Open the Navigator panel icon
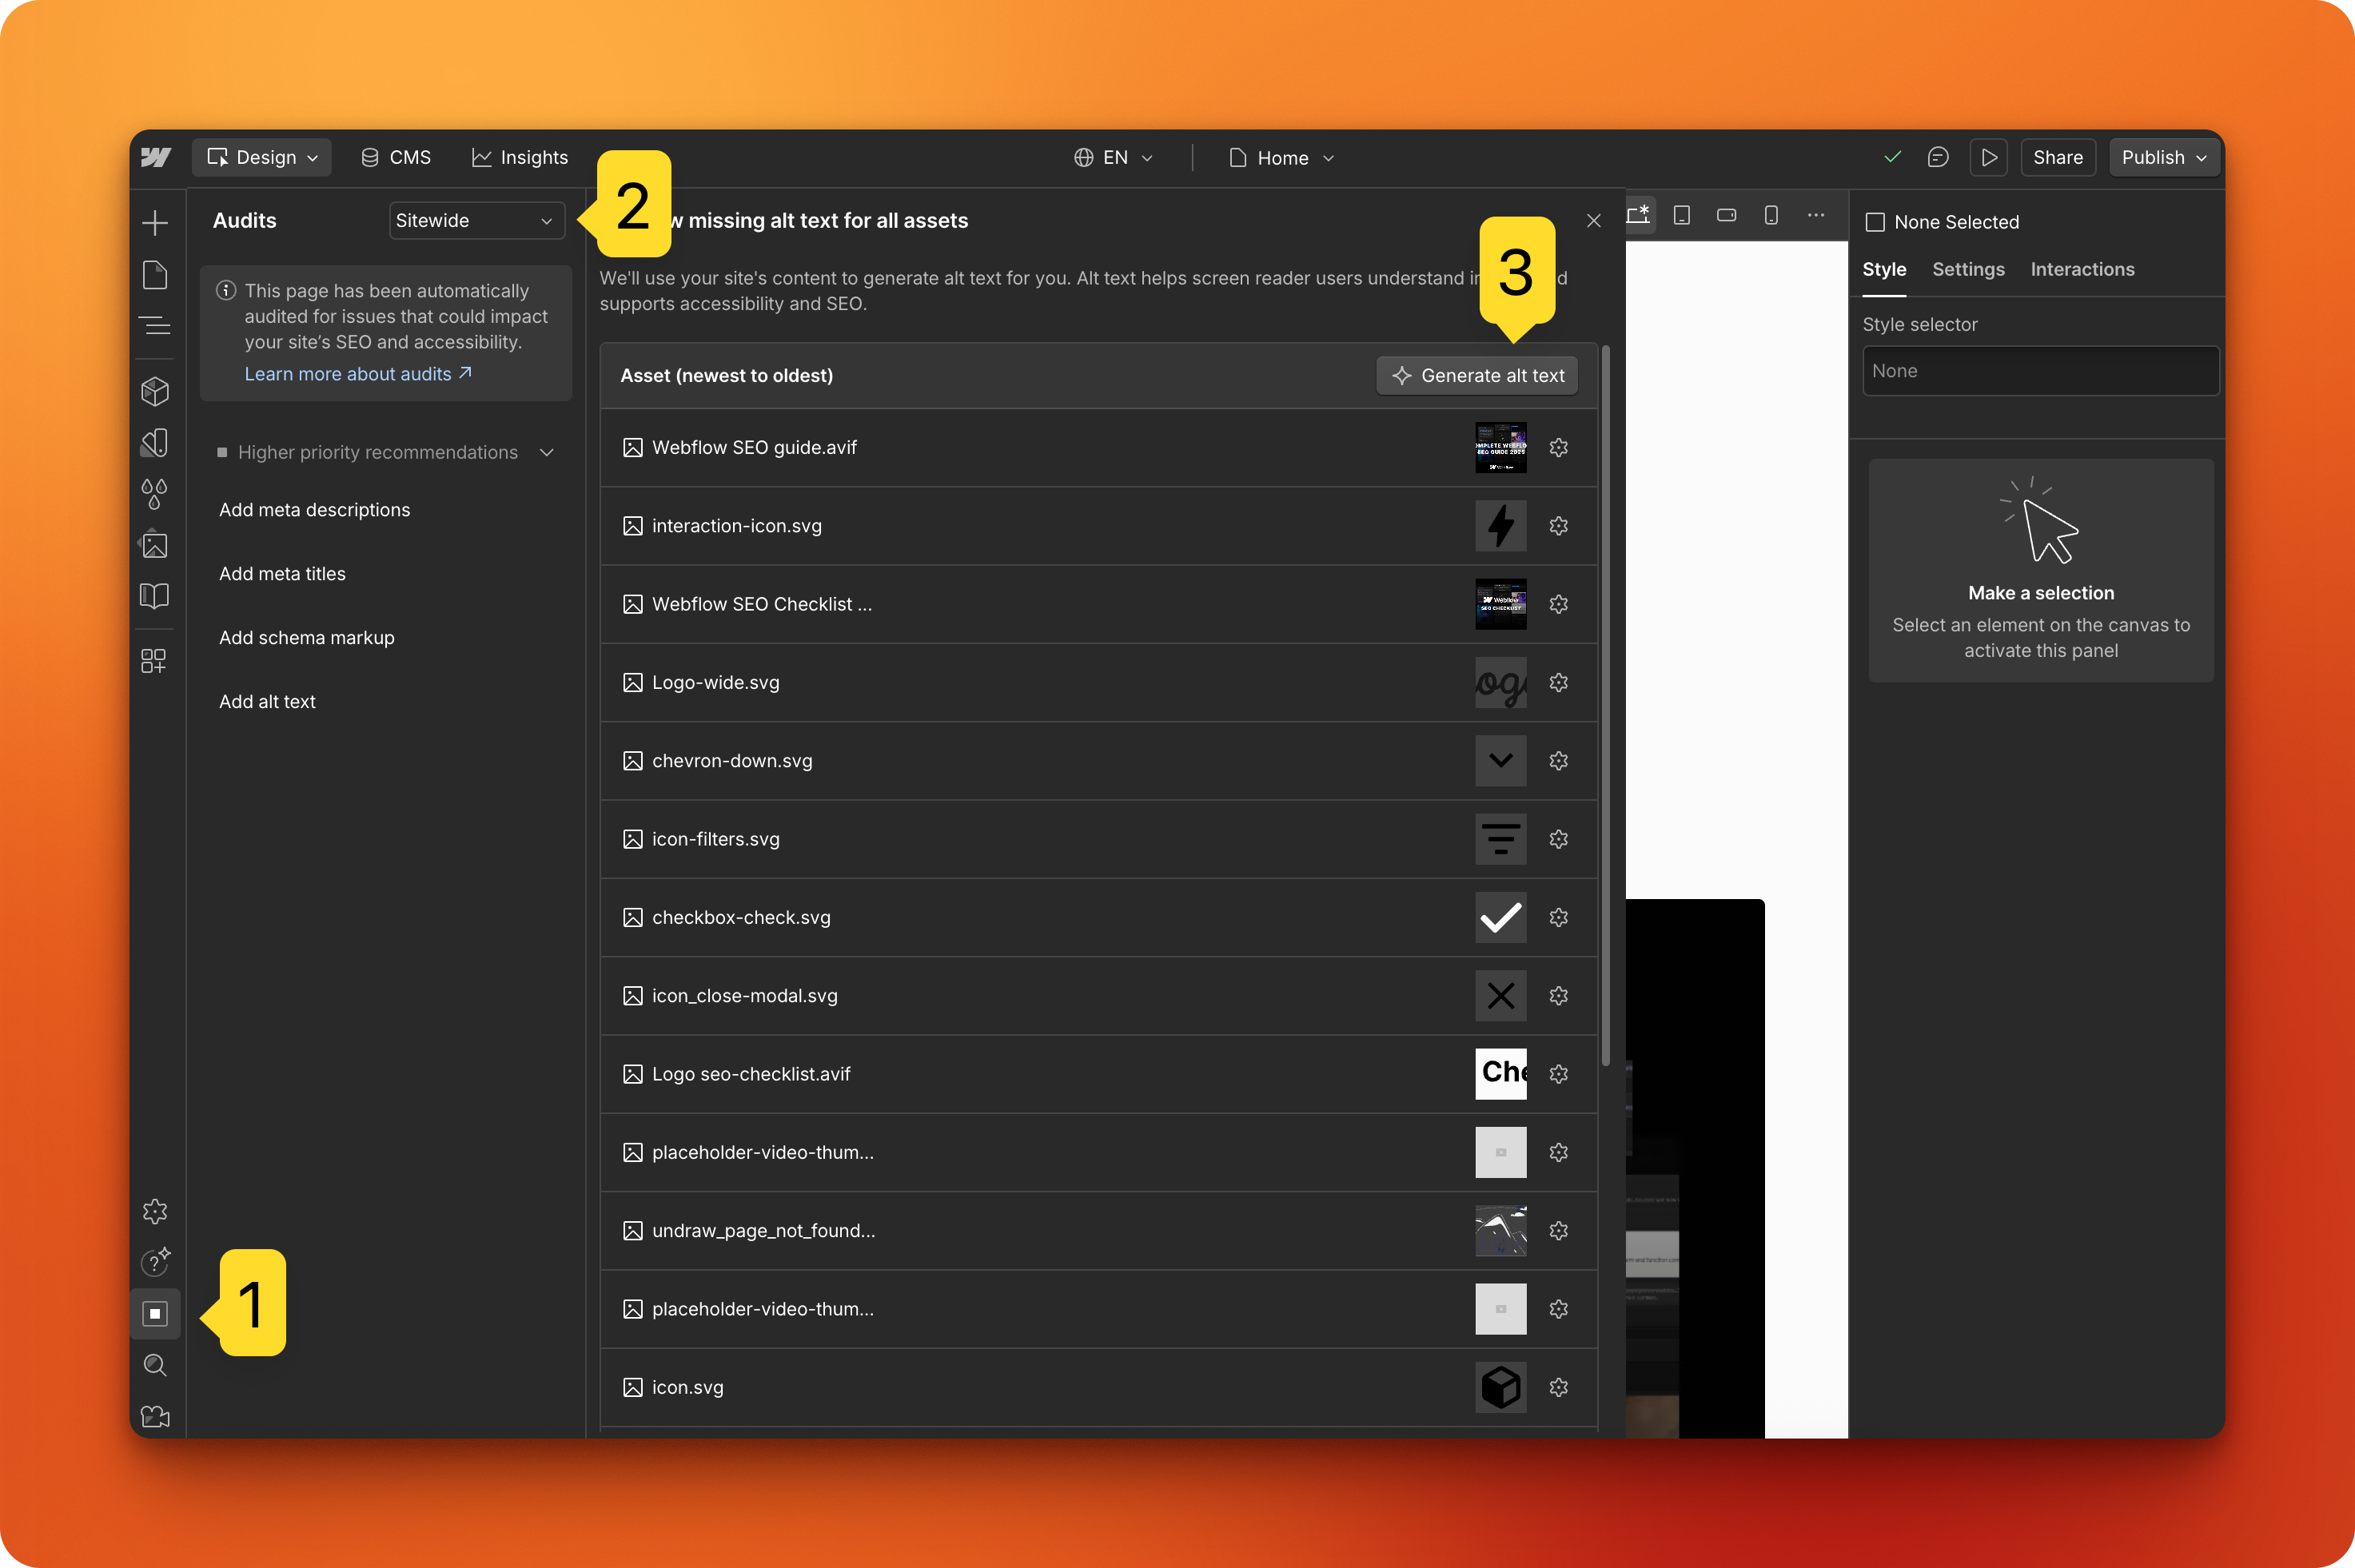Image resolution: width=2355 pixels, height=1568 pixels. (155, 326)
